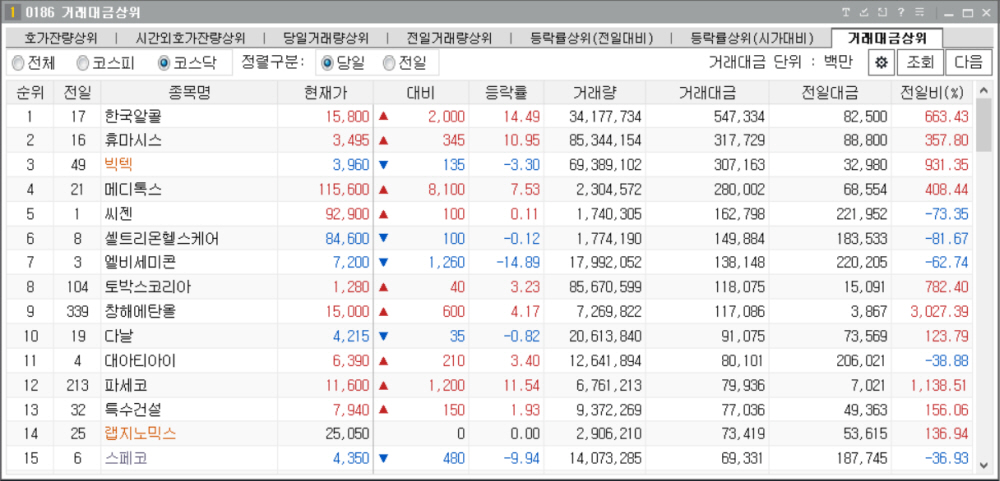Image resolution: width=1000 pixels, height=481 pixels.
Task: Click the 거래대금 column header
Action: [x=707, y=93]
